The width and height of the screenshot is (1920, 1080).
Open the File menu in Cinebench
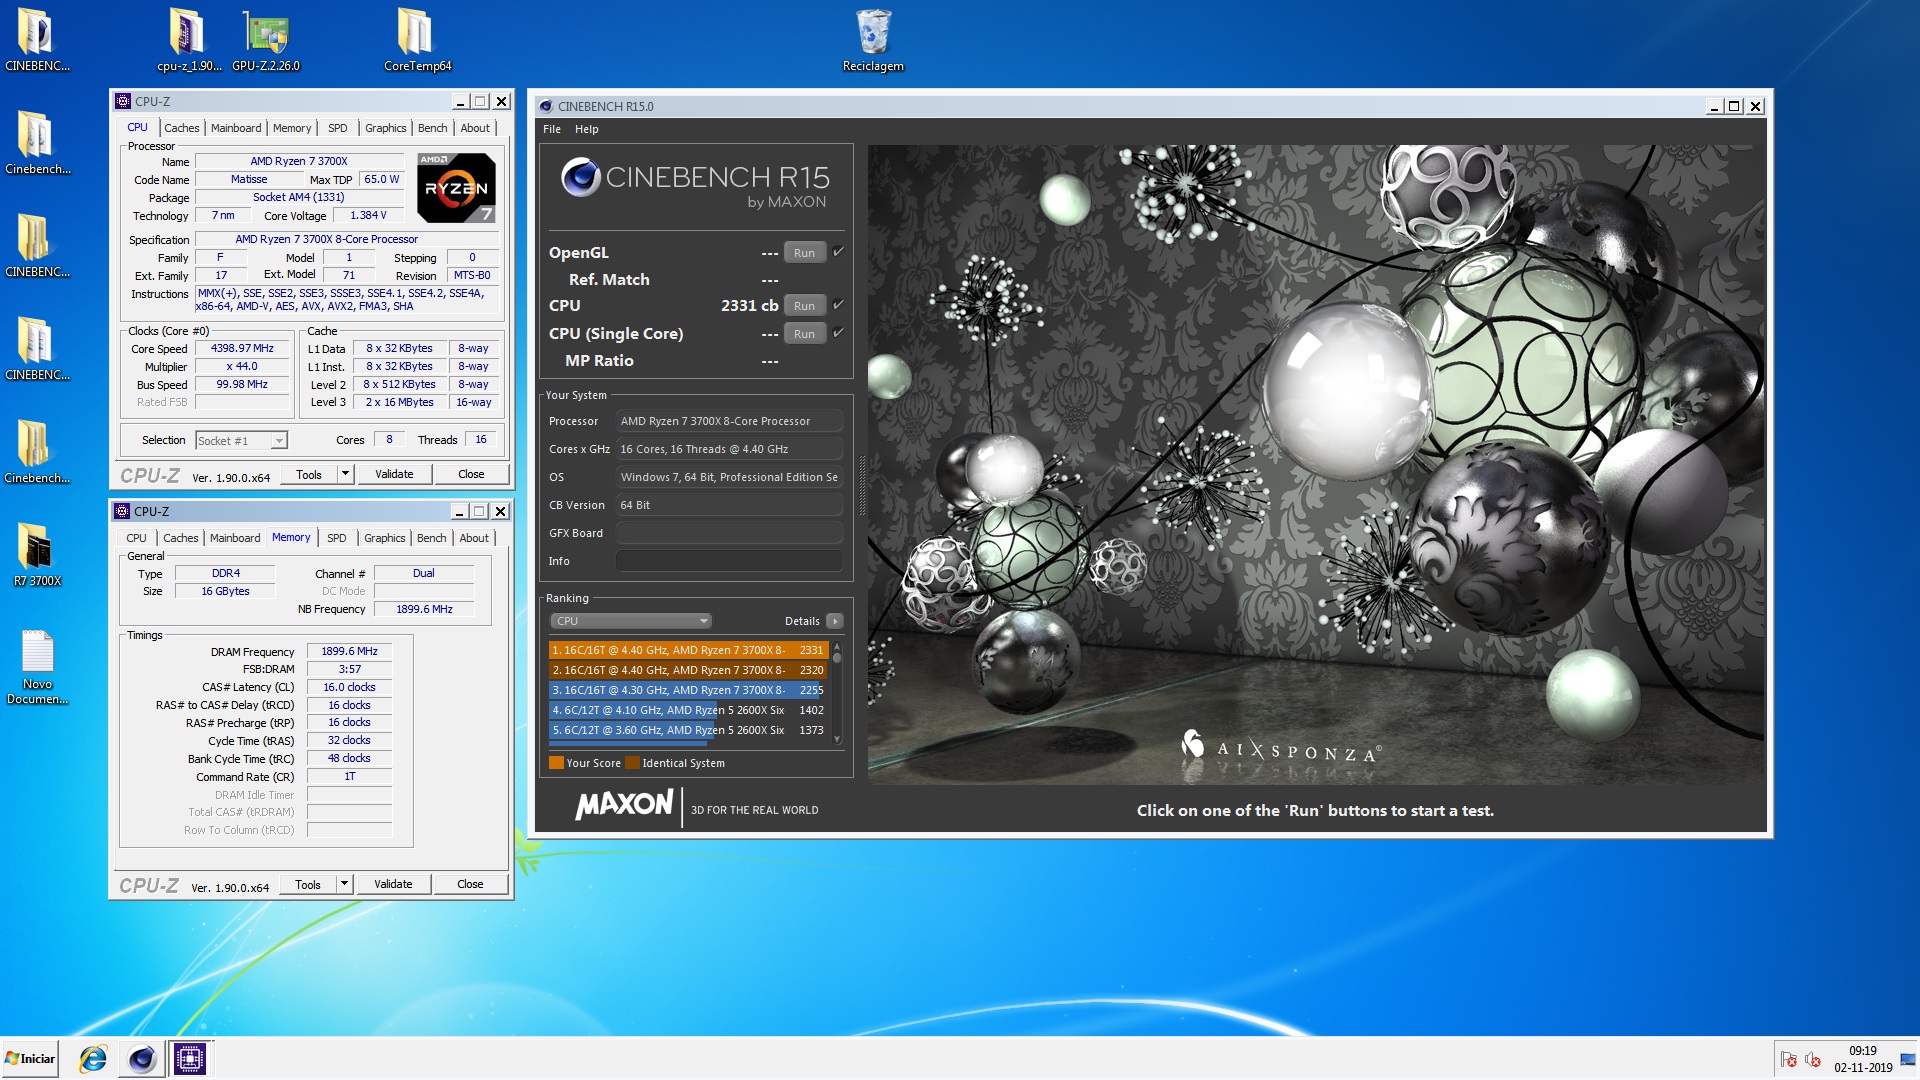coord(552,129)
